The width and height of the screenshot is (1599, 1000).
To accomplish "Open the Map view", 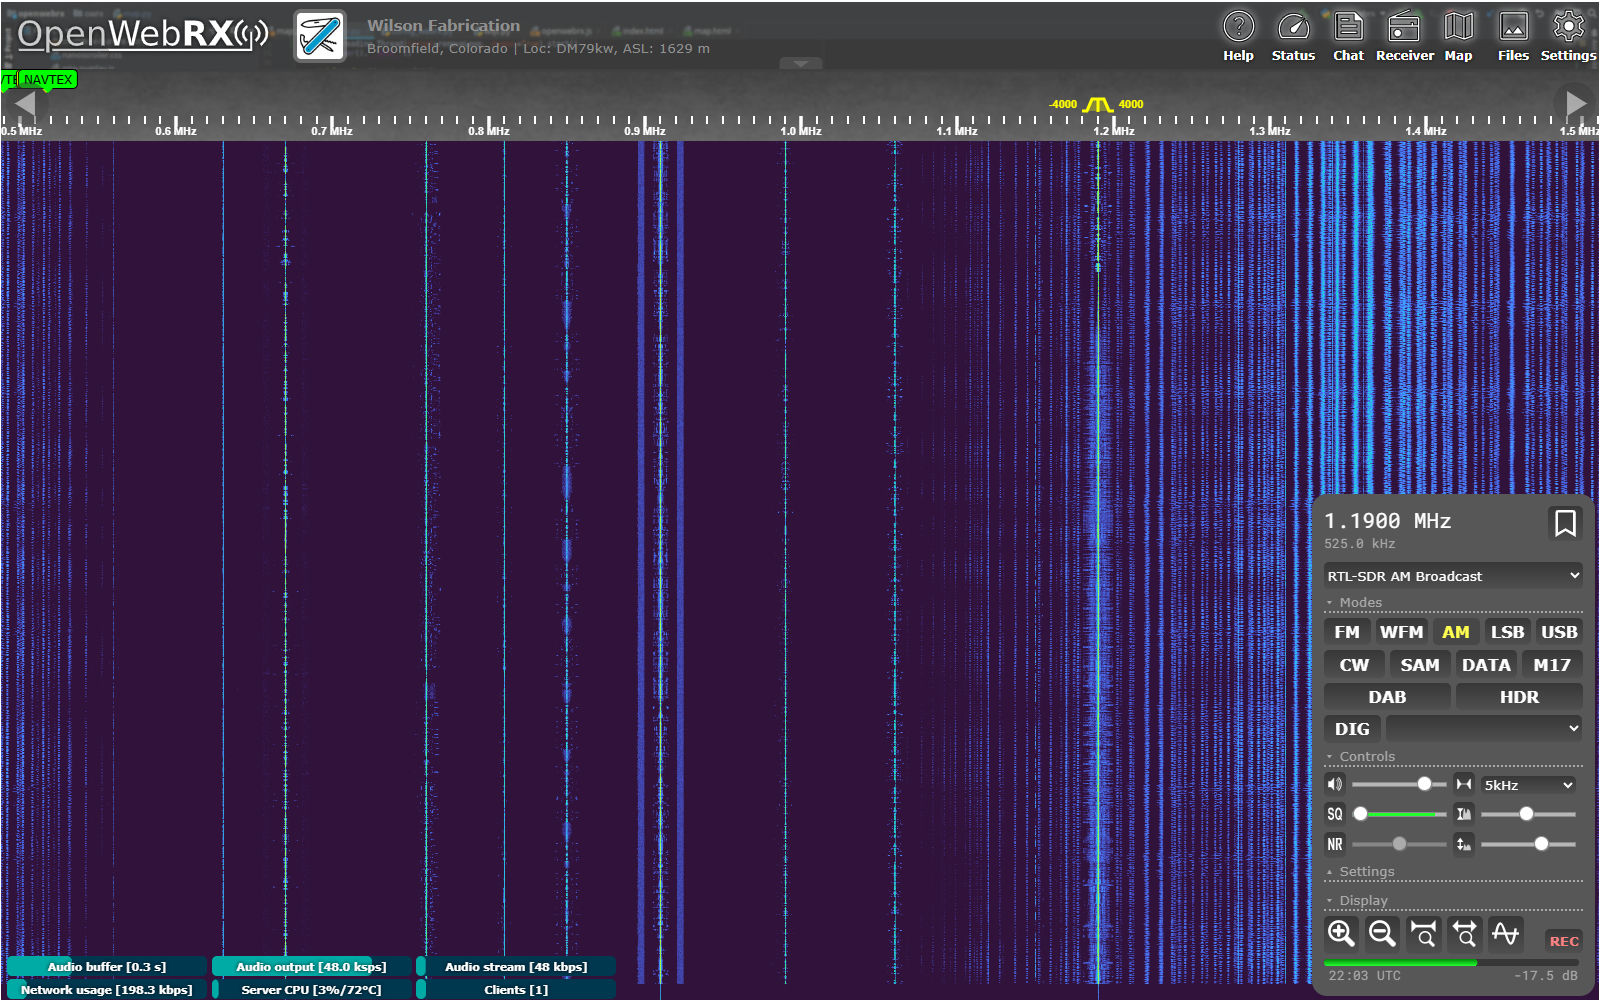I will (x=1458, y=37).
